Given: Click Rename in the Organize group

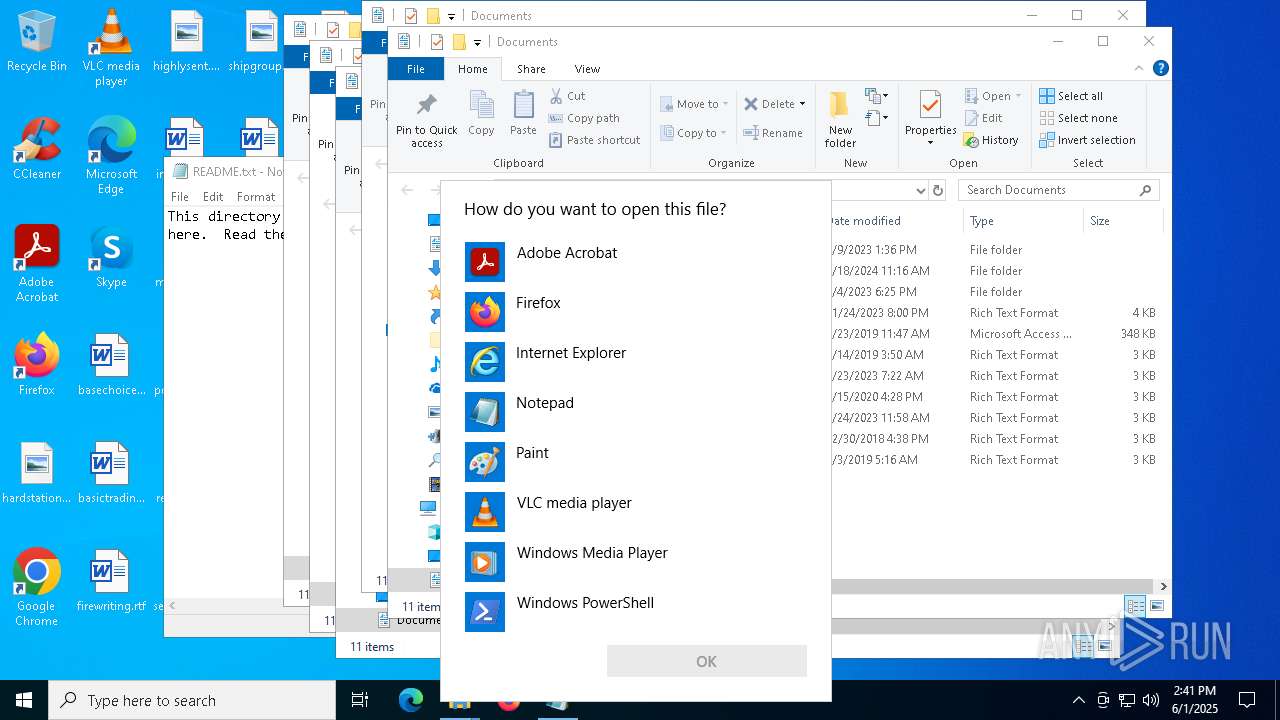Looking at the screenshot, I should [773, 133].
